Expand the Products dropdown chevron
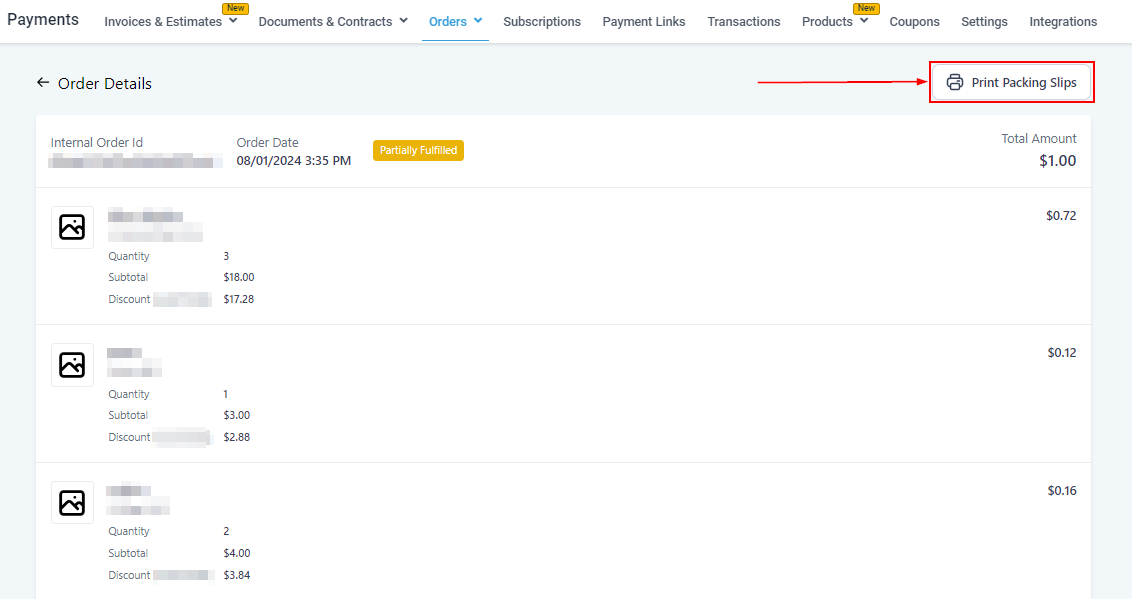1132x599 pixels. point(864,21)
